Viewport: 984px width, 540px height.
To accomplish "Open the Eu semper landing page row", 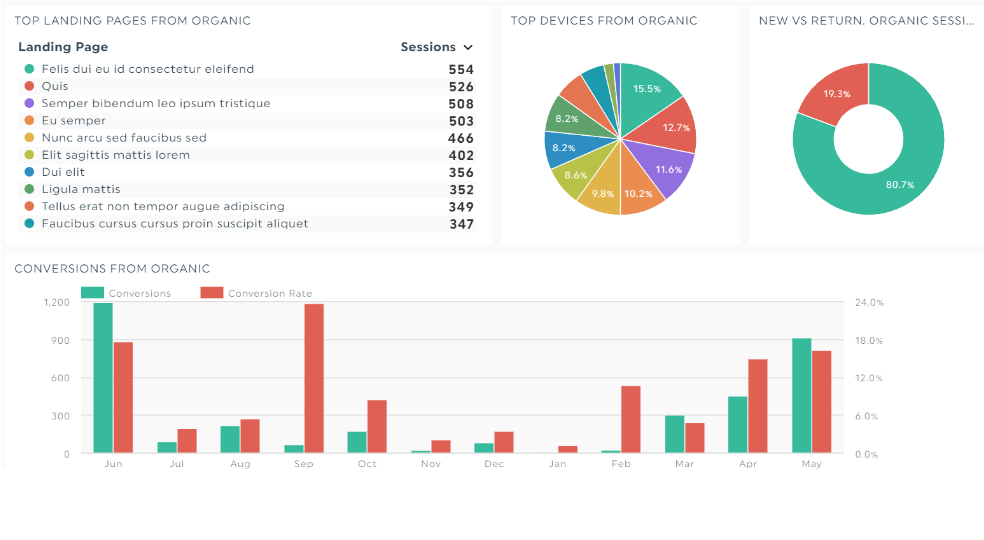I will point(247,121).
